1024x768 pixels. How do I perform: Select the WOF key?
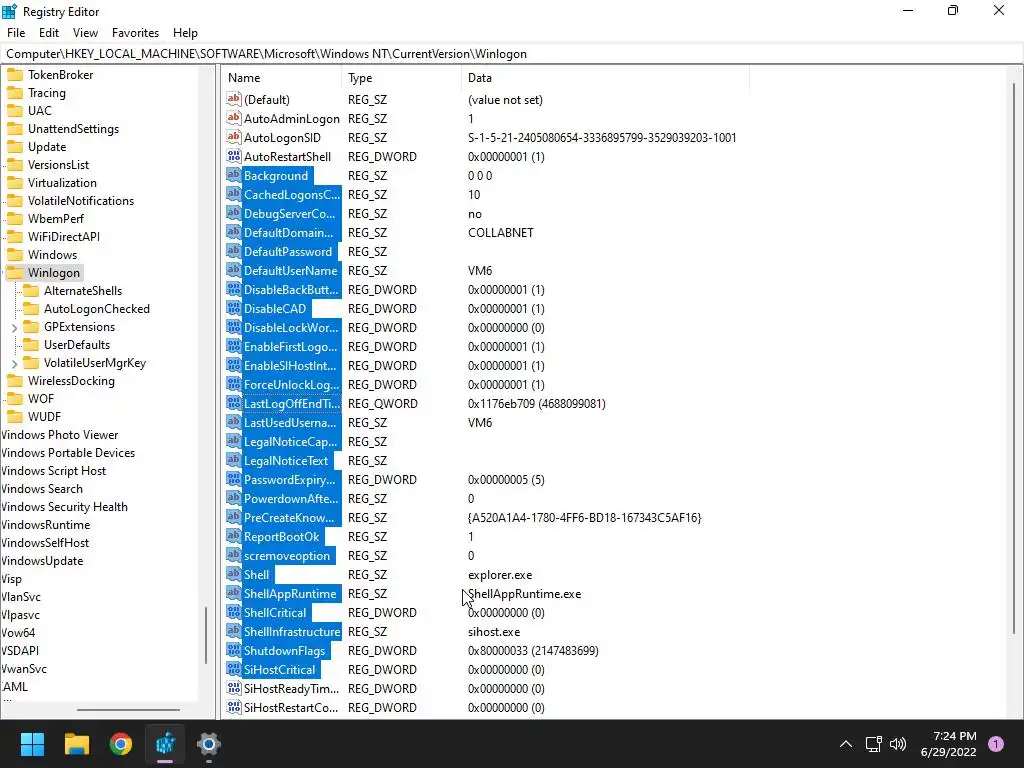coord(40,399)
